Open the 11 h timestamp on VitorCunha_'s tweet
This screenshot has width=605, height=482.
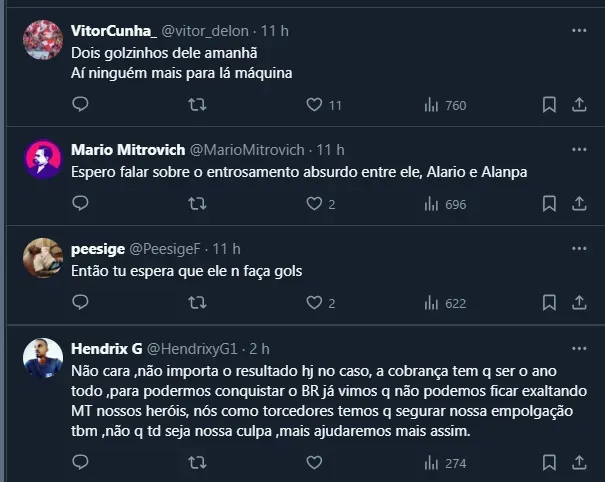tap(275, 31)
